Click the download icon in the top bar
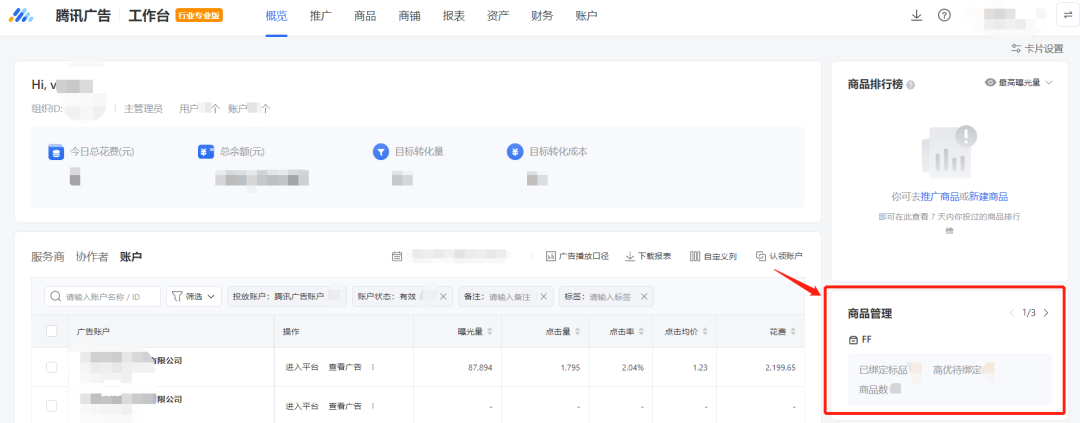The height and width of the screenshot is (423, 1080). pyautogui.click(x=916, y=15)
